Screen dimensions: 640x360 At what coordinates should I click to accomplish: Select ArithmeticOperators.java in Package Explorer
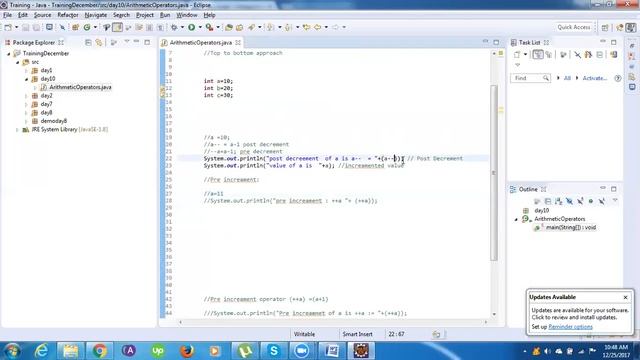(80, 87)
